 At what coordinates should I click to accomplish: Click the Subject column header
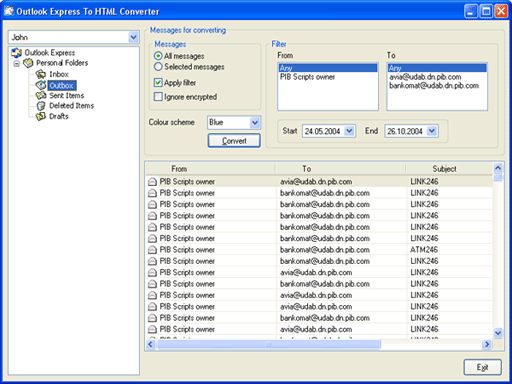coord(444,169)
